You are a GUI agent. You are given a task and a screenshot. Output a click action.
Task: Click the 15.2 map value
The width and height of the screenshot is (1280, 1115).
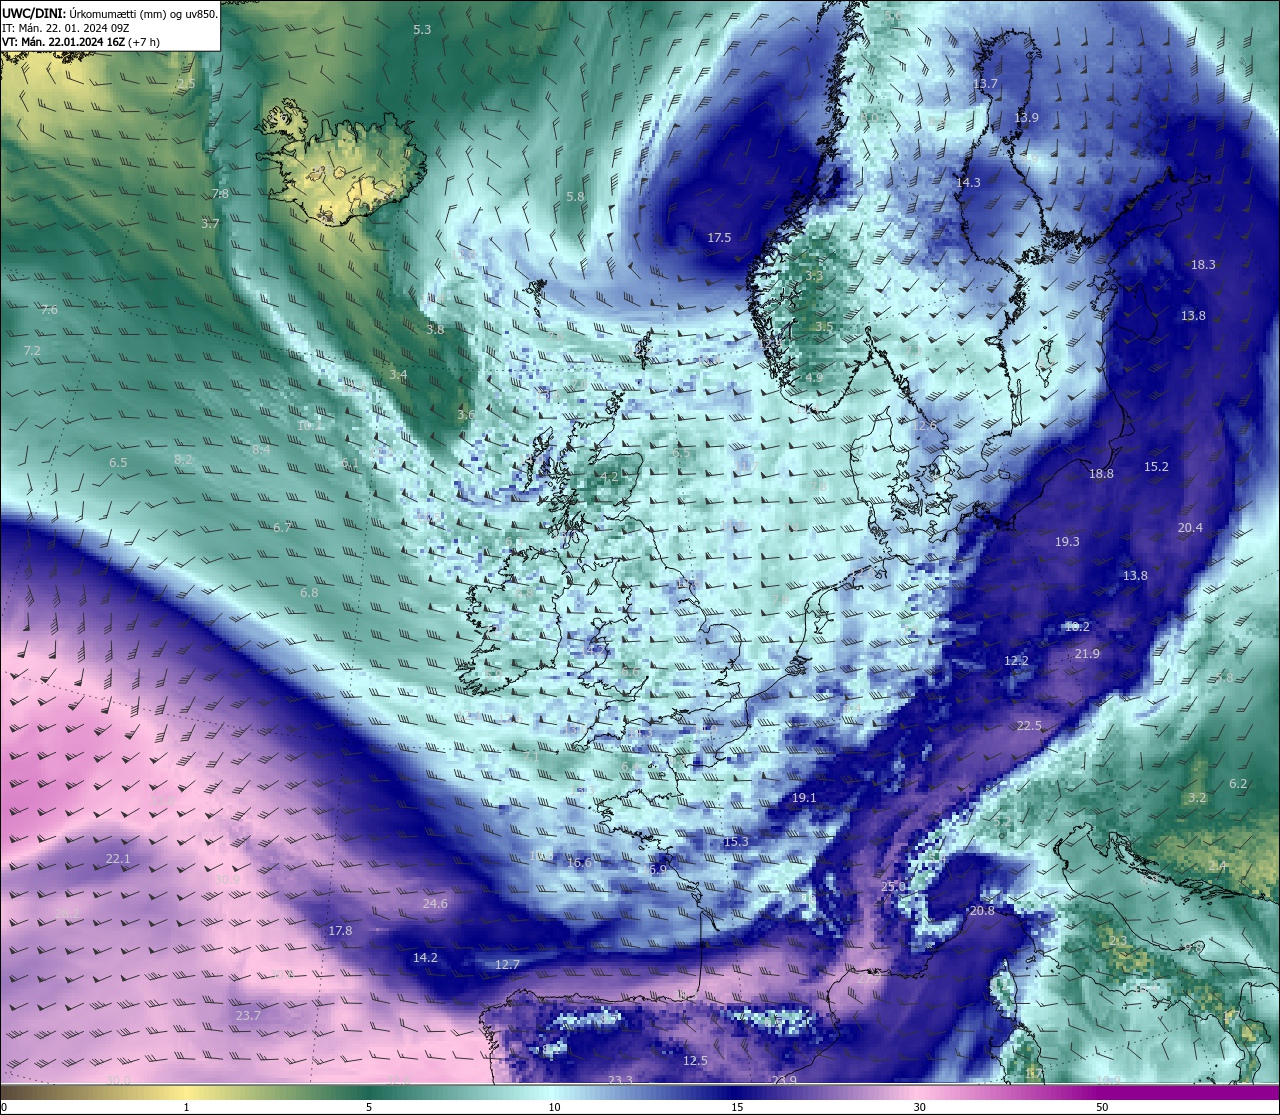(x=1156, y=467)
